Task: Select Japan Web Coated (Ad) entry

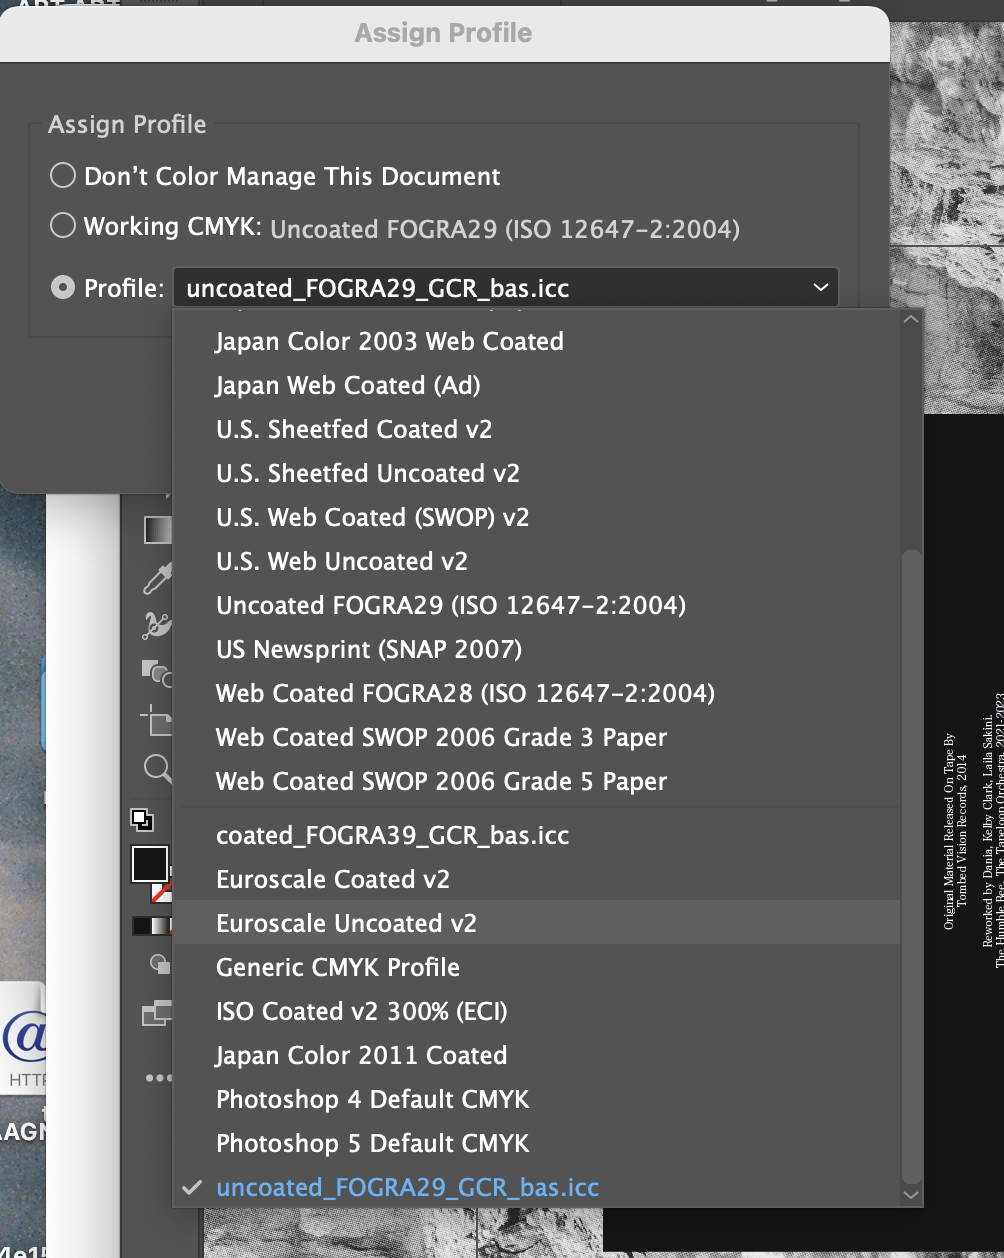Action: [347, 385]
